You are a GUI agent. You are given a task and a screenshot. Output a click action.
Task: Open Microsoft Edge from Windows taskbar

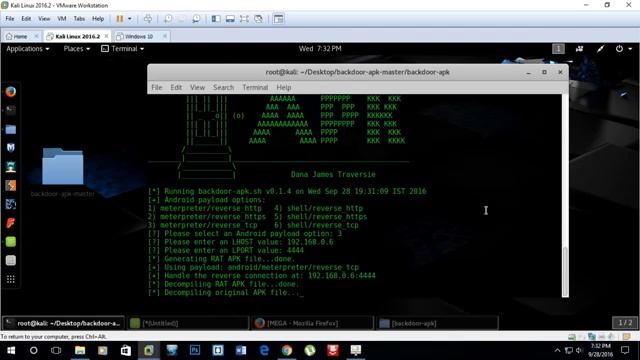(264, 350)
